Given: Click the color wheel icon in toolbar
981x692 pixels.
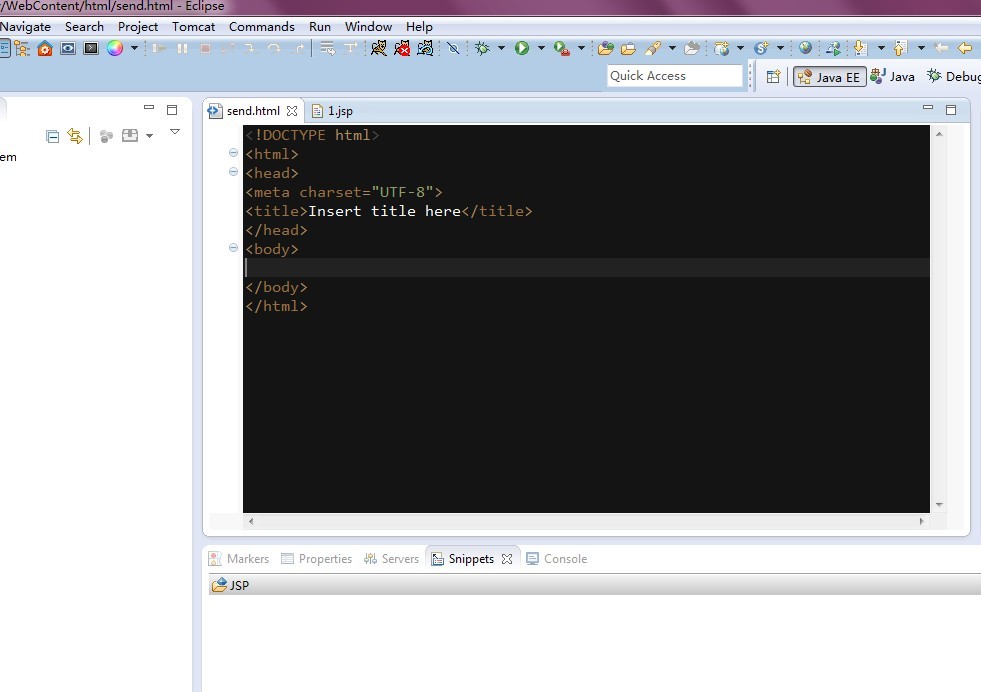Looking at the screenshot, I should (x=115, y=48).
